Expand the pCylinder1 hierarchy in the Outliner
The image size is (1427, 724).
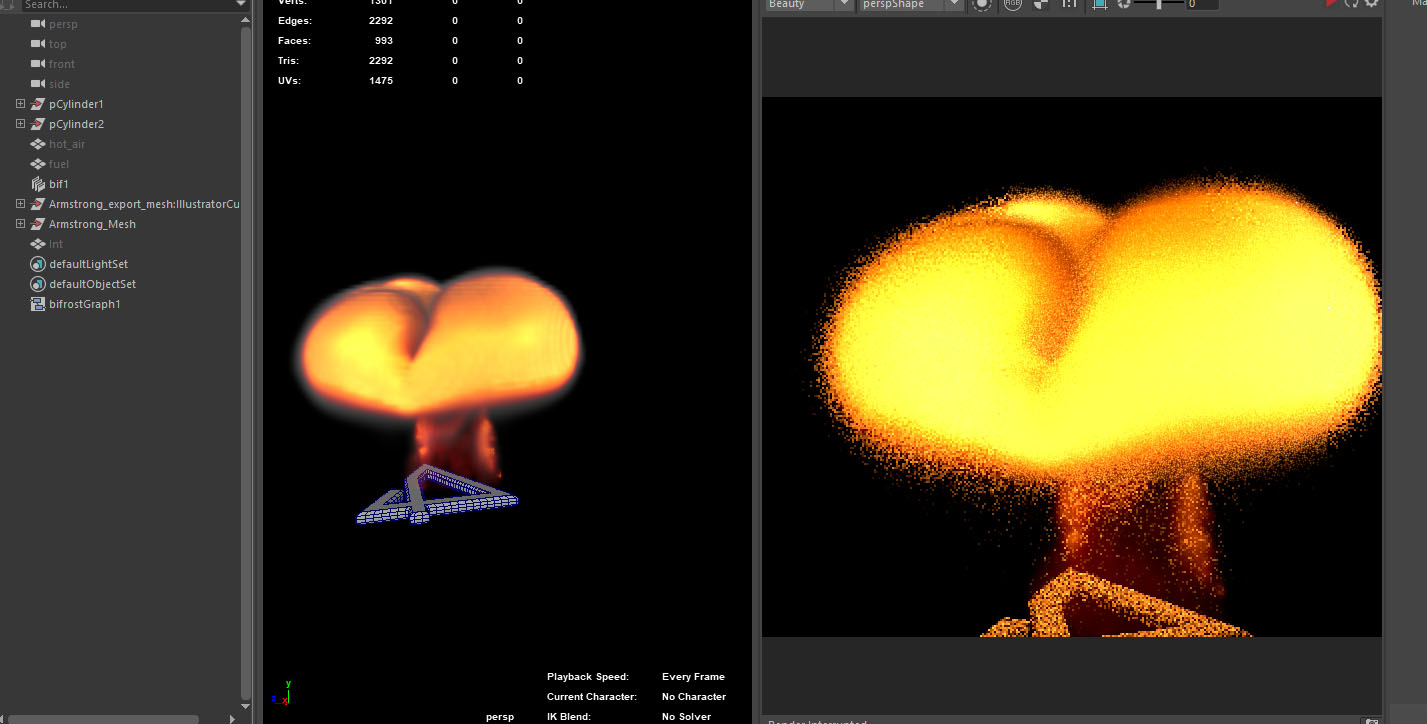point(20,103)
